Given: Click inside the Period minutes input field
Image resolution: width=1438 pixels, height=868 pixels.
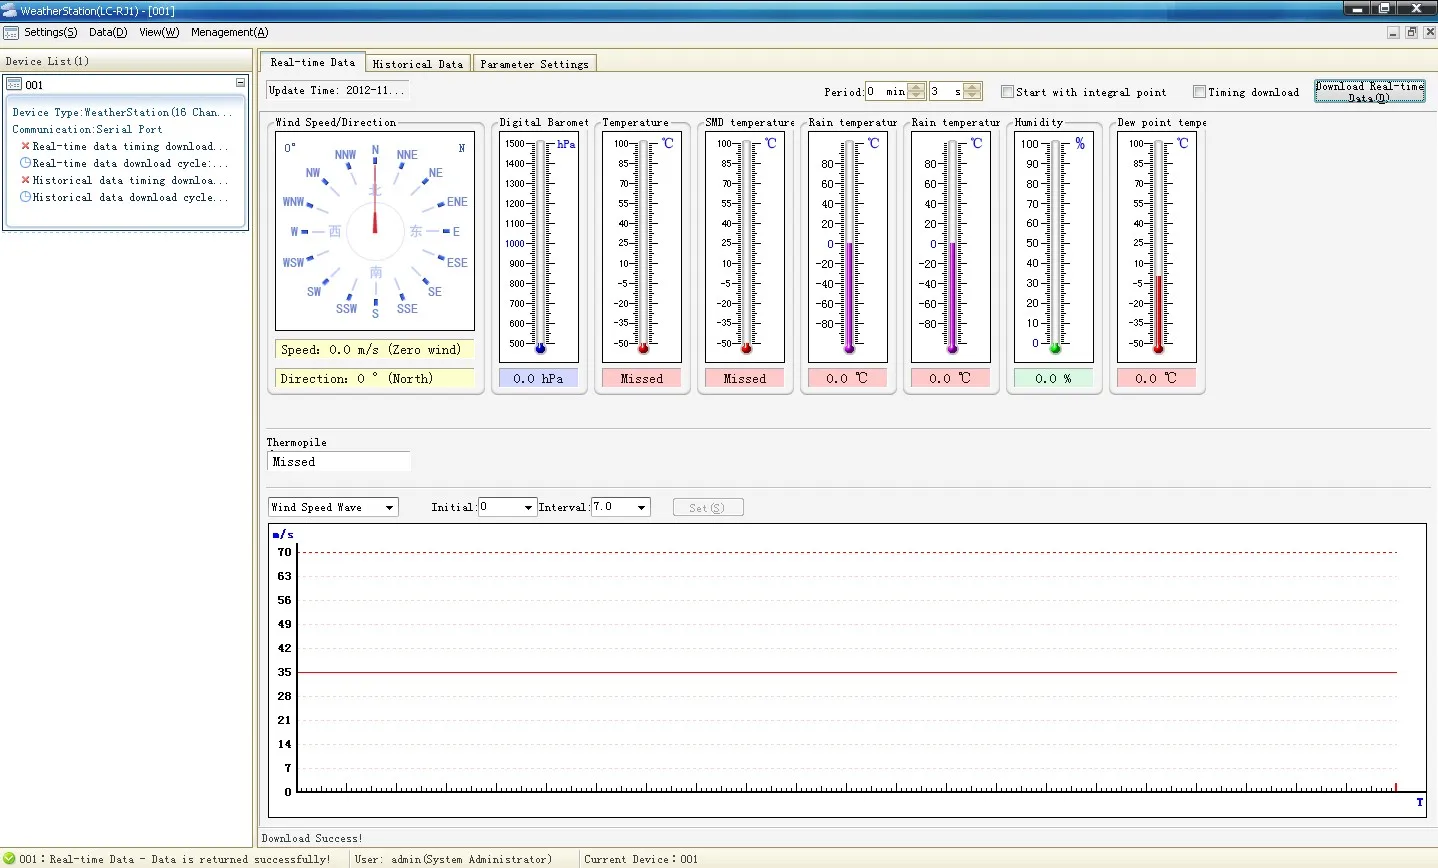Looking at the screenshot, I should pos(878,91).
